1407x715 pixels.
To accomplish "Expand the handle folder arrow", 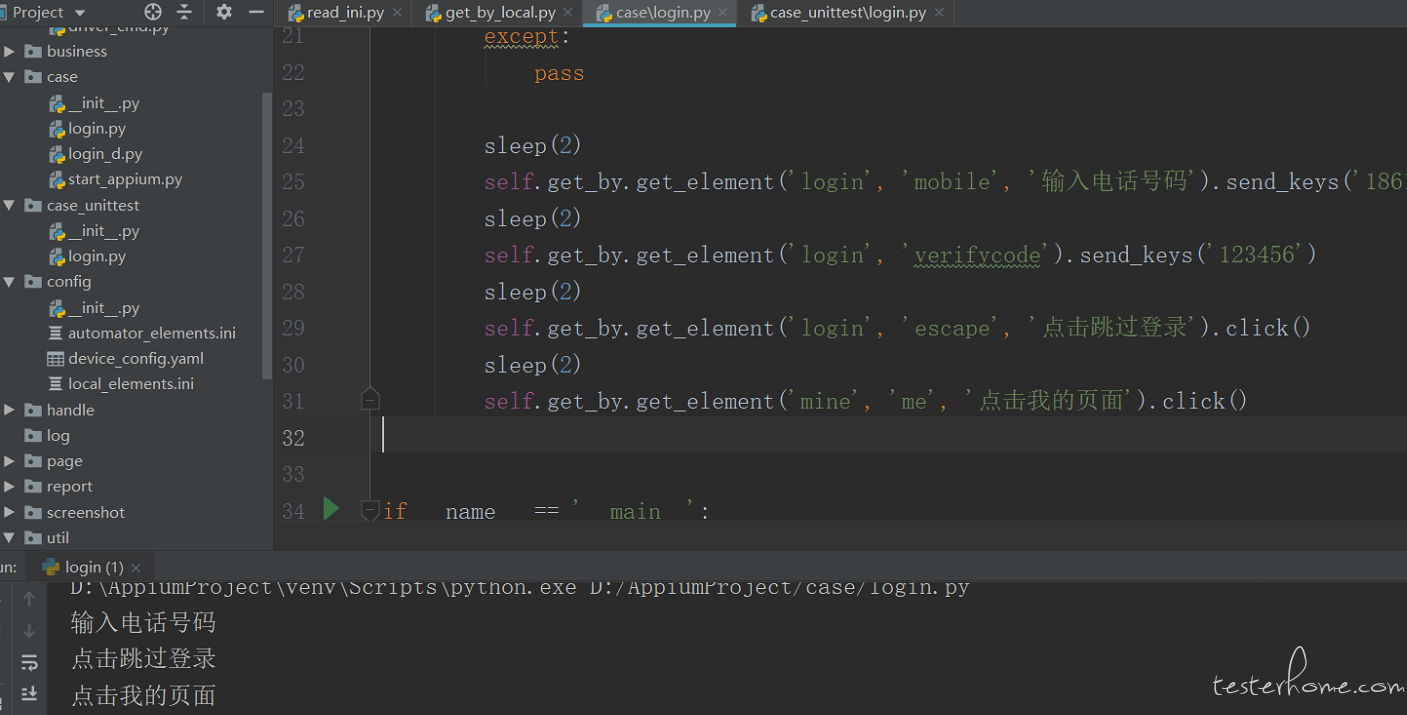I will point(10,410).
